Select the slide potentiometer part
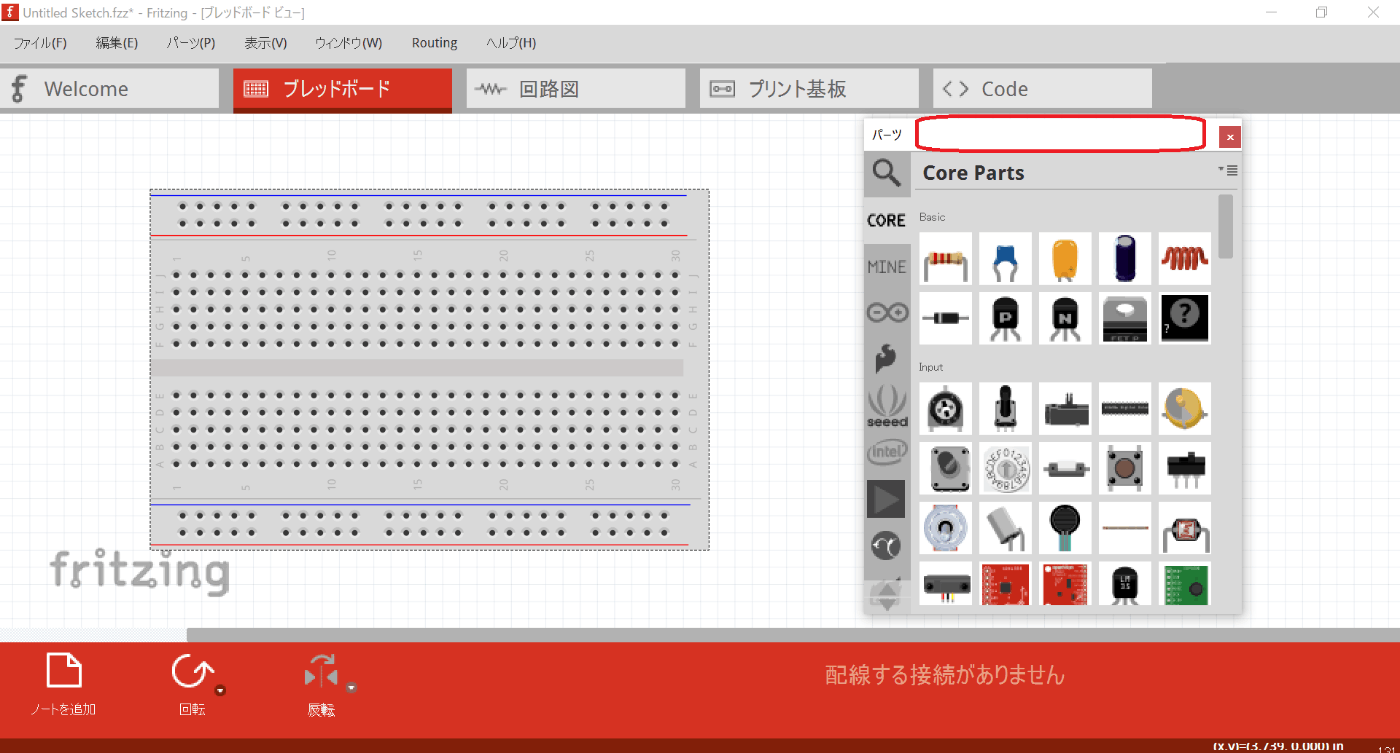This screenshot has height=753, width=1400. click(x=1065, y=408)
